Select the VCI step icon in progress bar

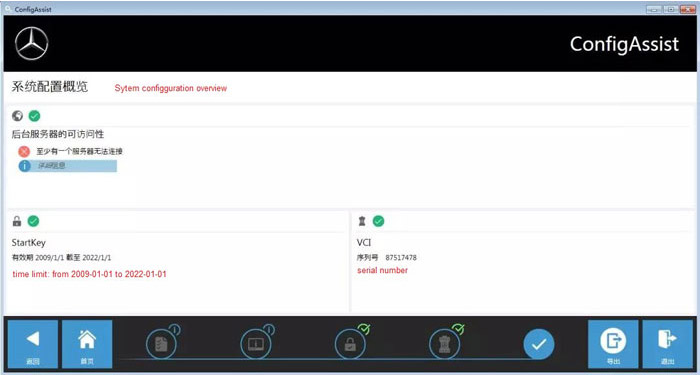click(444, 344)
